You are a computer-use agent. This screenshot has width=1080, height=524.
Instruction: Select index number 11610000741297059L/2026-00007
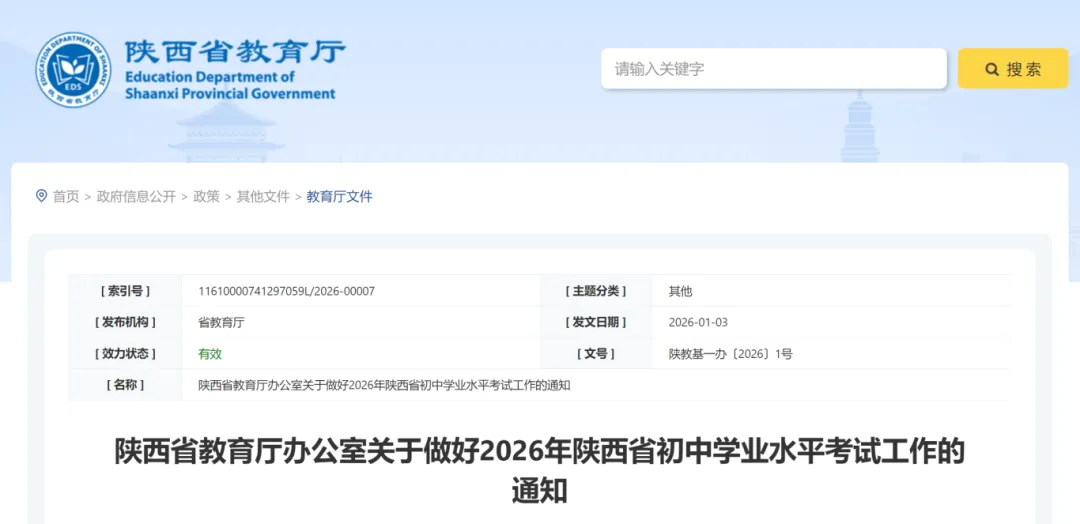(287, 291)
